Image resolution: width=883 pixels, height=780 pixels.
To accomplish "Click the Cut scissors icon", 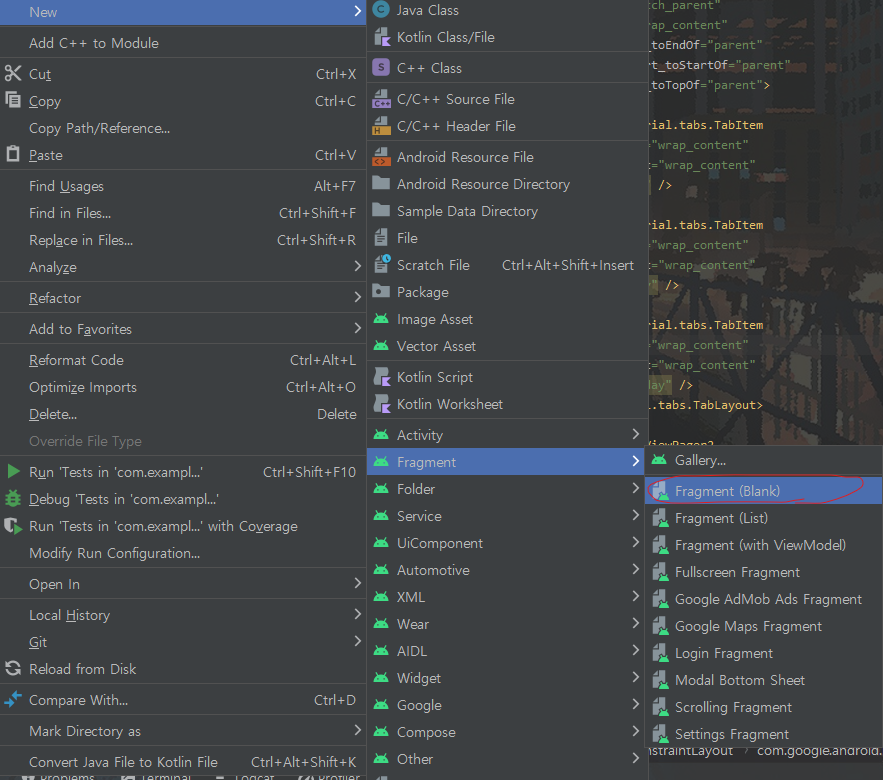I will click(12, 73).
